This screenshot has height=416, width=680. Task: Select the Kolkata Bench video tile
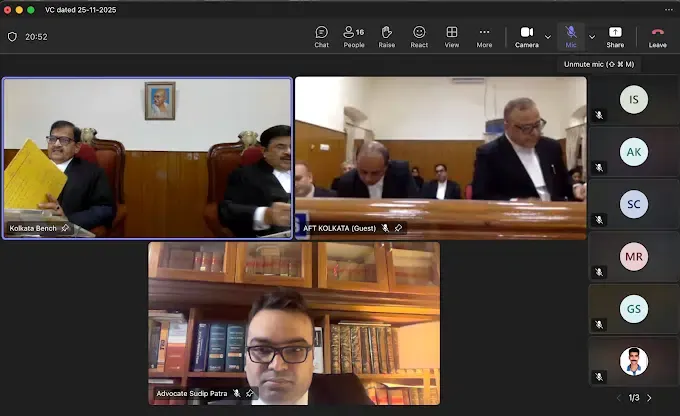[147, 158]
